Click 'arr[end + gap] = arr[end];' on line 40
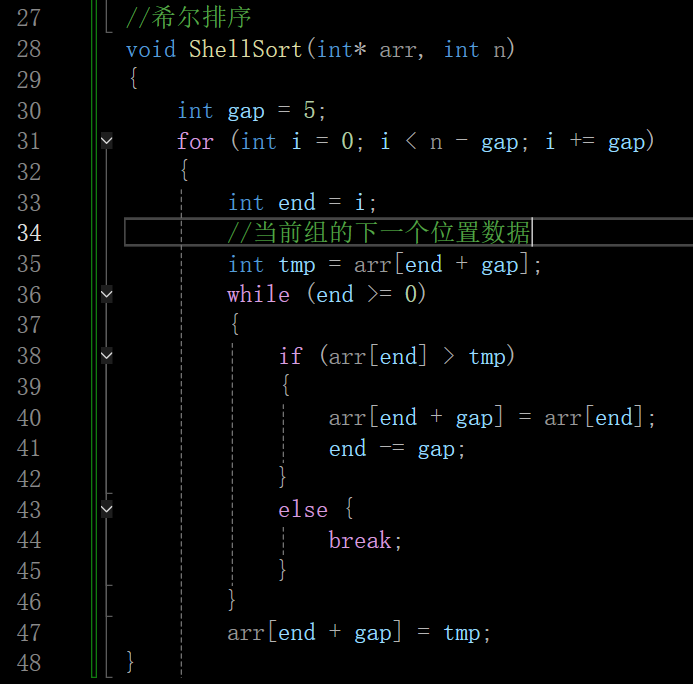The width and height of the screenshot is (693, 684). click(492, 418)
